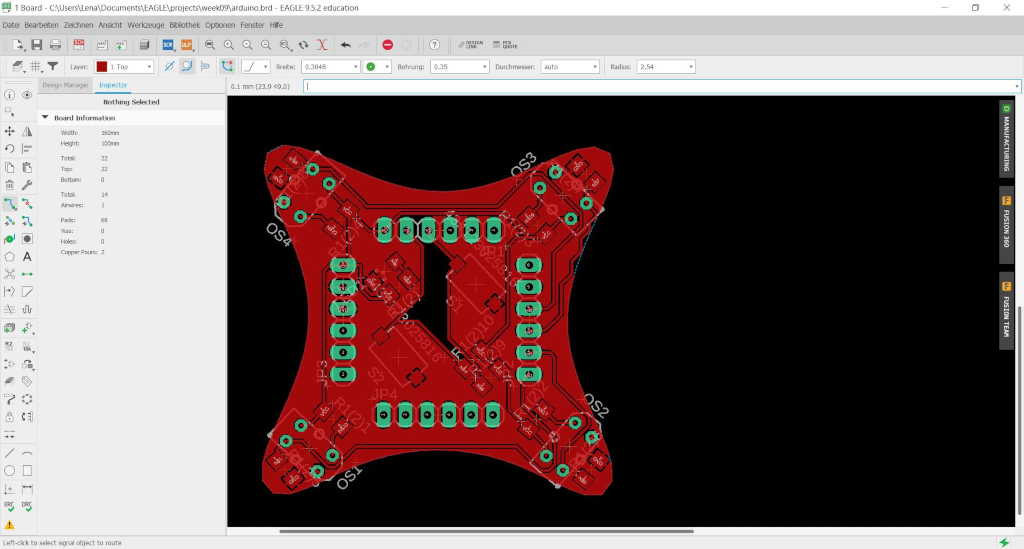
Task: Open the selection filter funnel
Action: coord(53,67)
